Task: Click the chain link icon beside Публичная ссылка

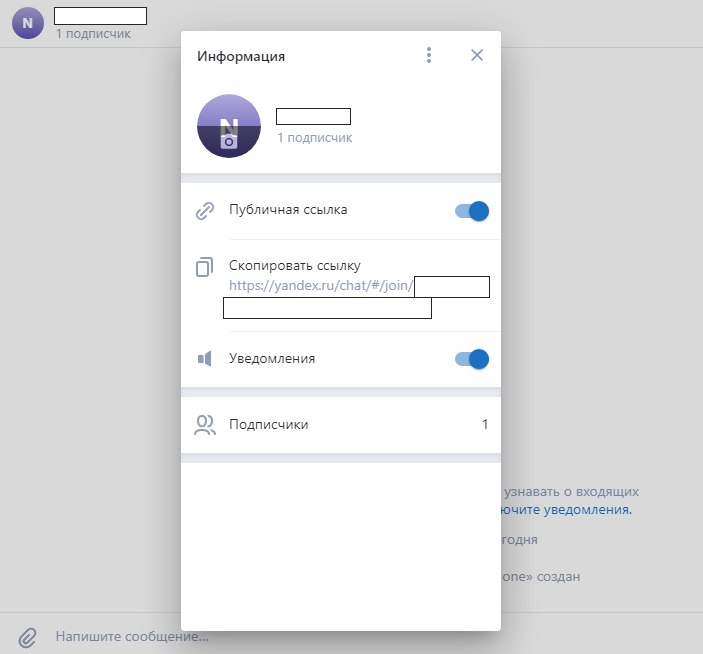Action: [x=205, y=211]
